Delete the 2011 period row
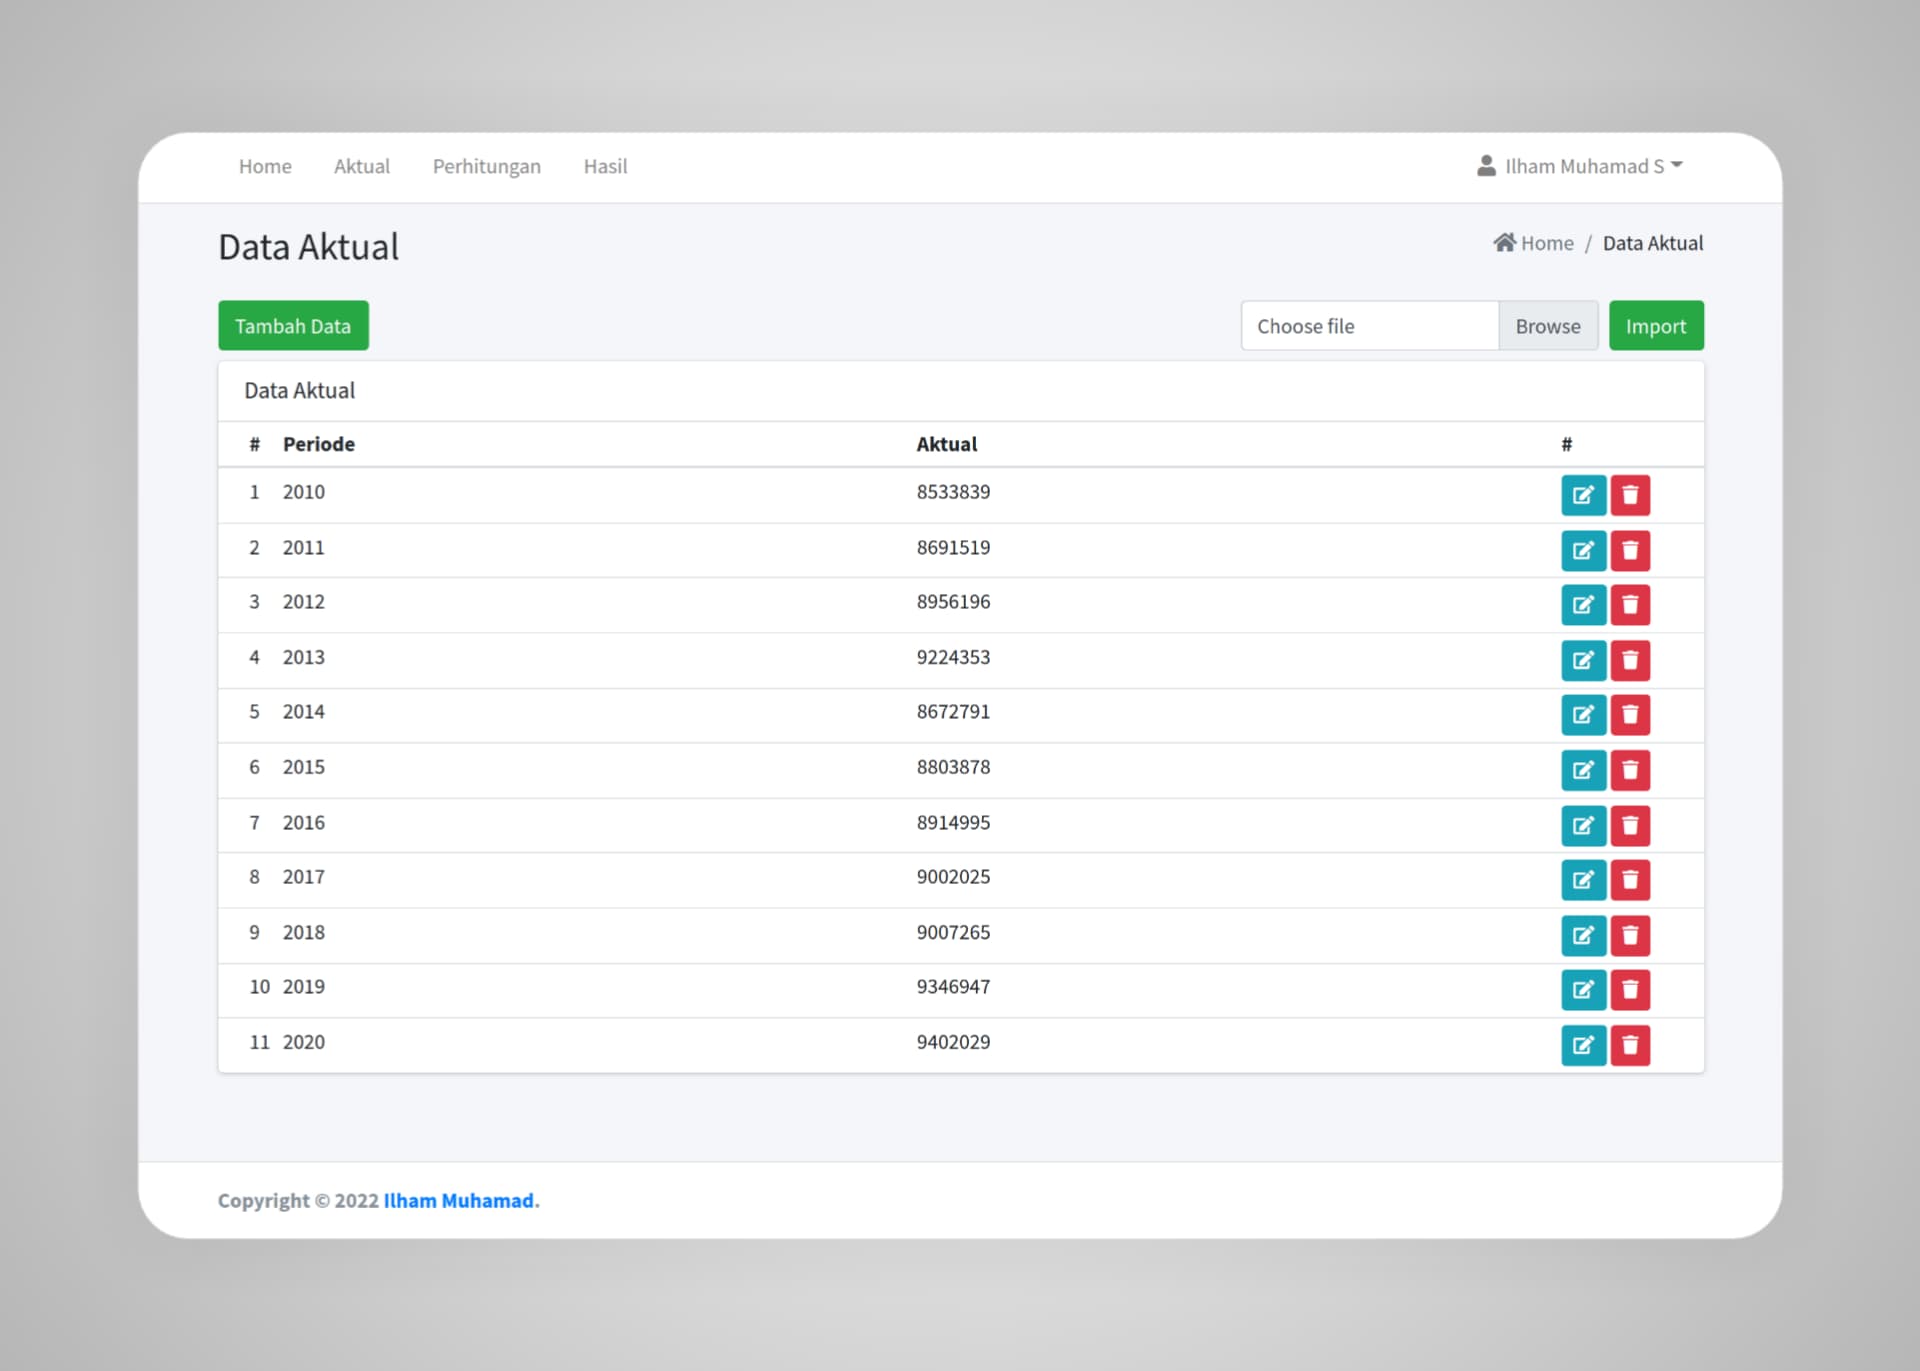 (x=1630, y=550)
